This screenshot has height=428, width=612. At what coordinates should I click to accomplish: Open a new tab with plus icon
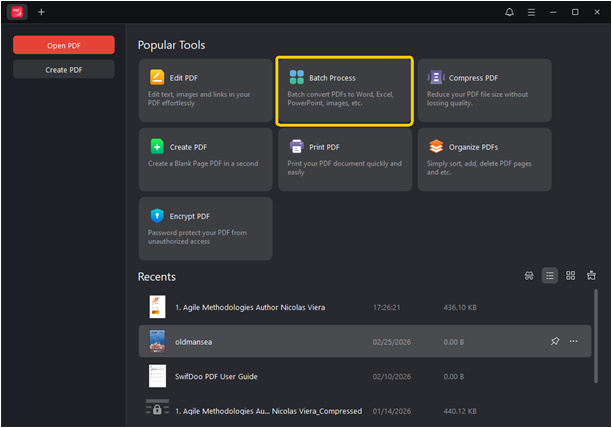(41, 12)
